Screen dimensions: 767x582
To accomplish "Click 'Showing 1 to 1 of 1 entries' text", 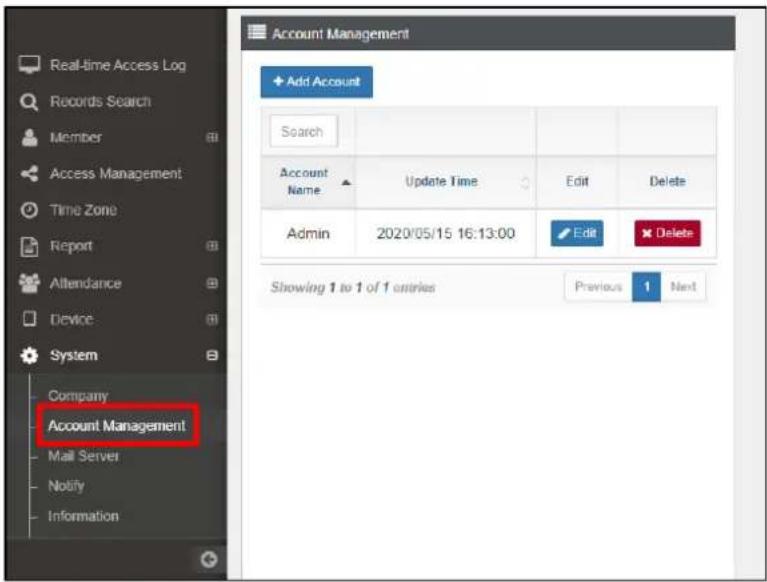I will point(353,287).
